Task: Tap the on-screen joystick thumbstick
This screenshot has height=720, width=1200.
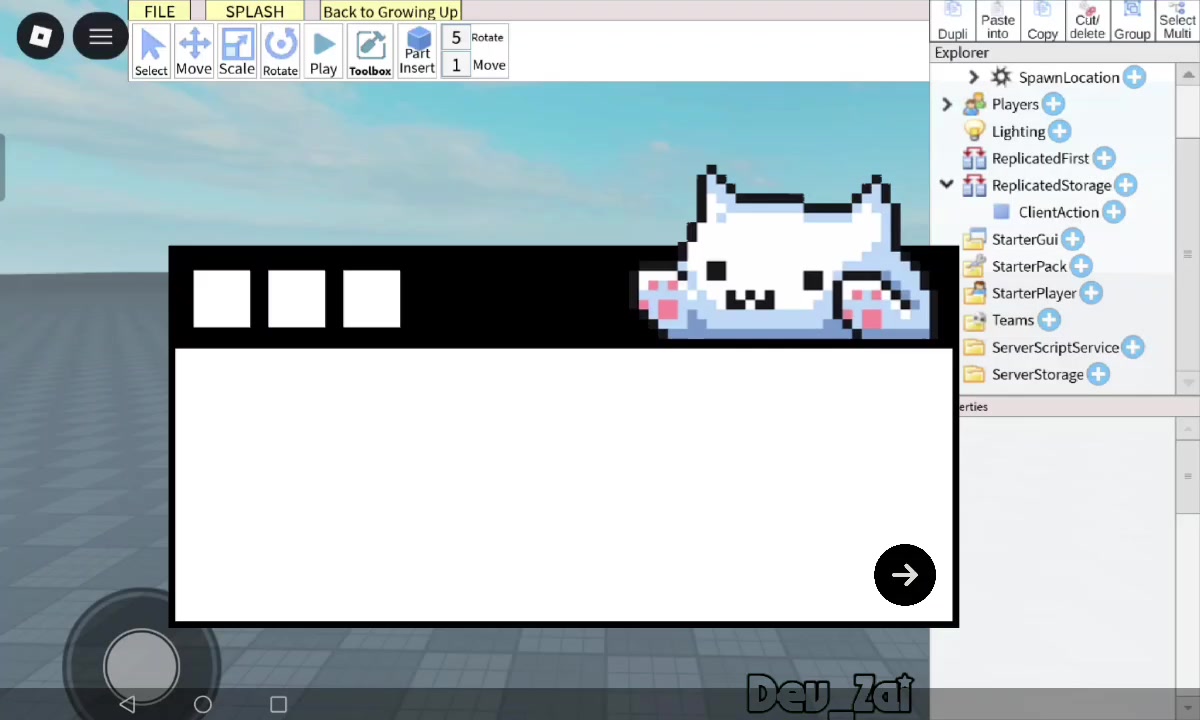Action: point(141,666)
